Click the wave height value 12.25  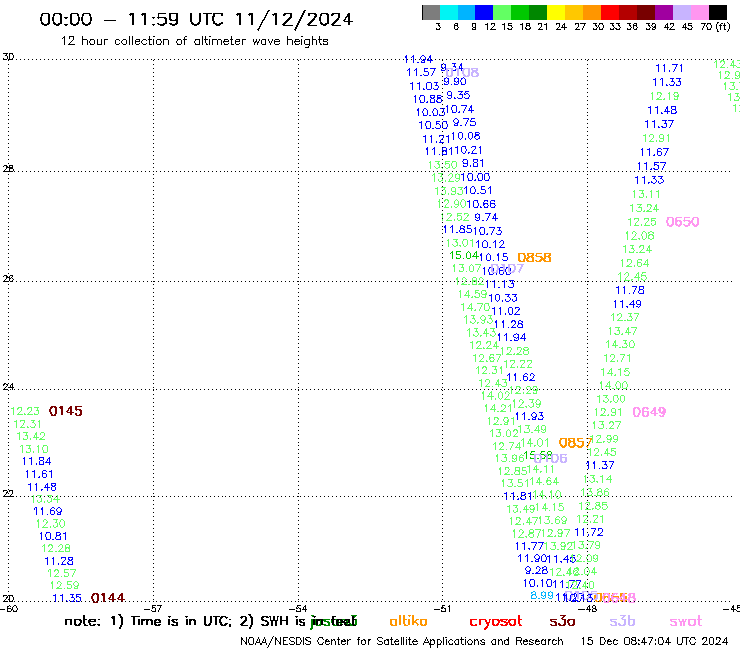click(641, 222)
